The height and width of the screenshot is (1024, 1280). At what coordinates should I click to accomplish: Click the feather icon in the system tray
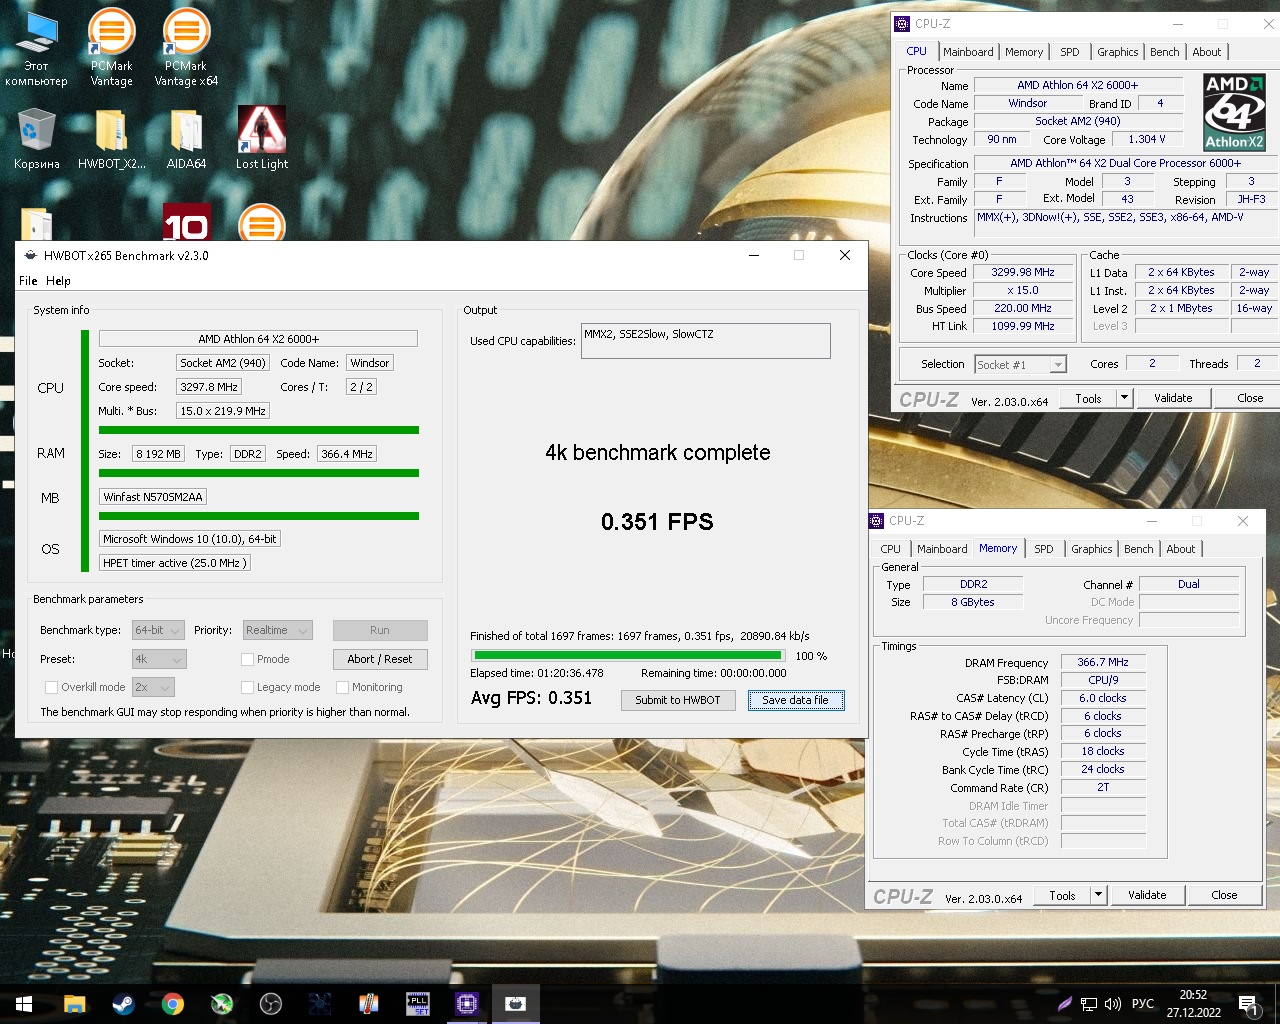point(1065,1004)
